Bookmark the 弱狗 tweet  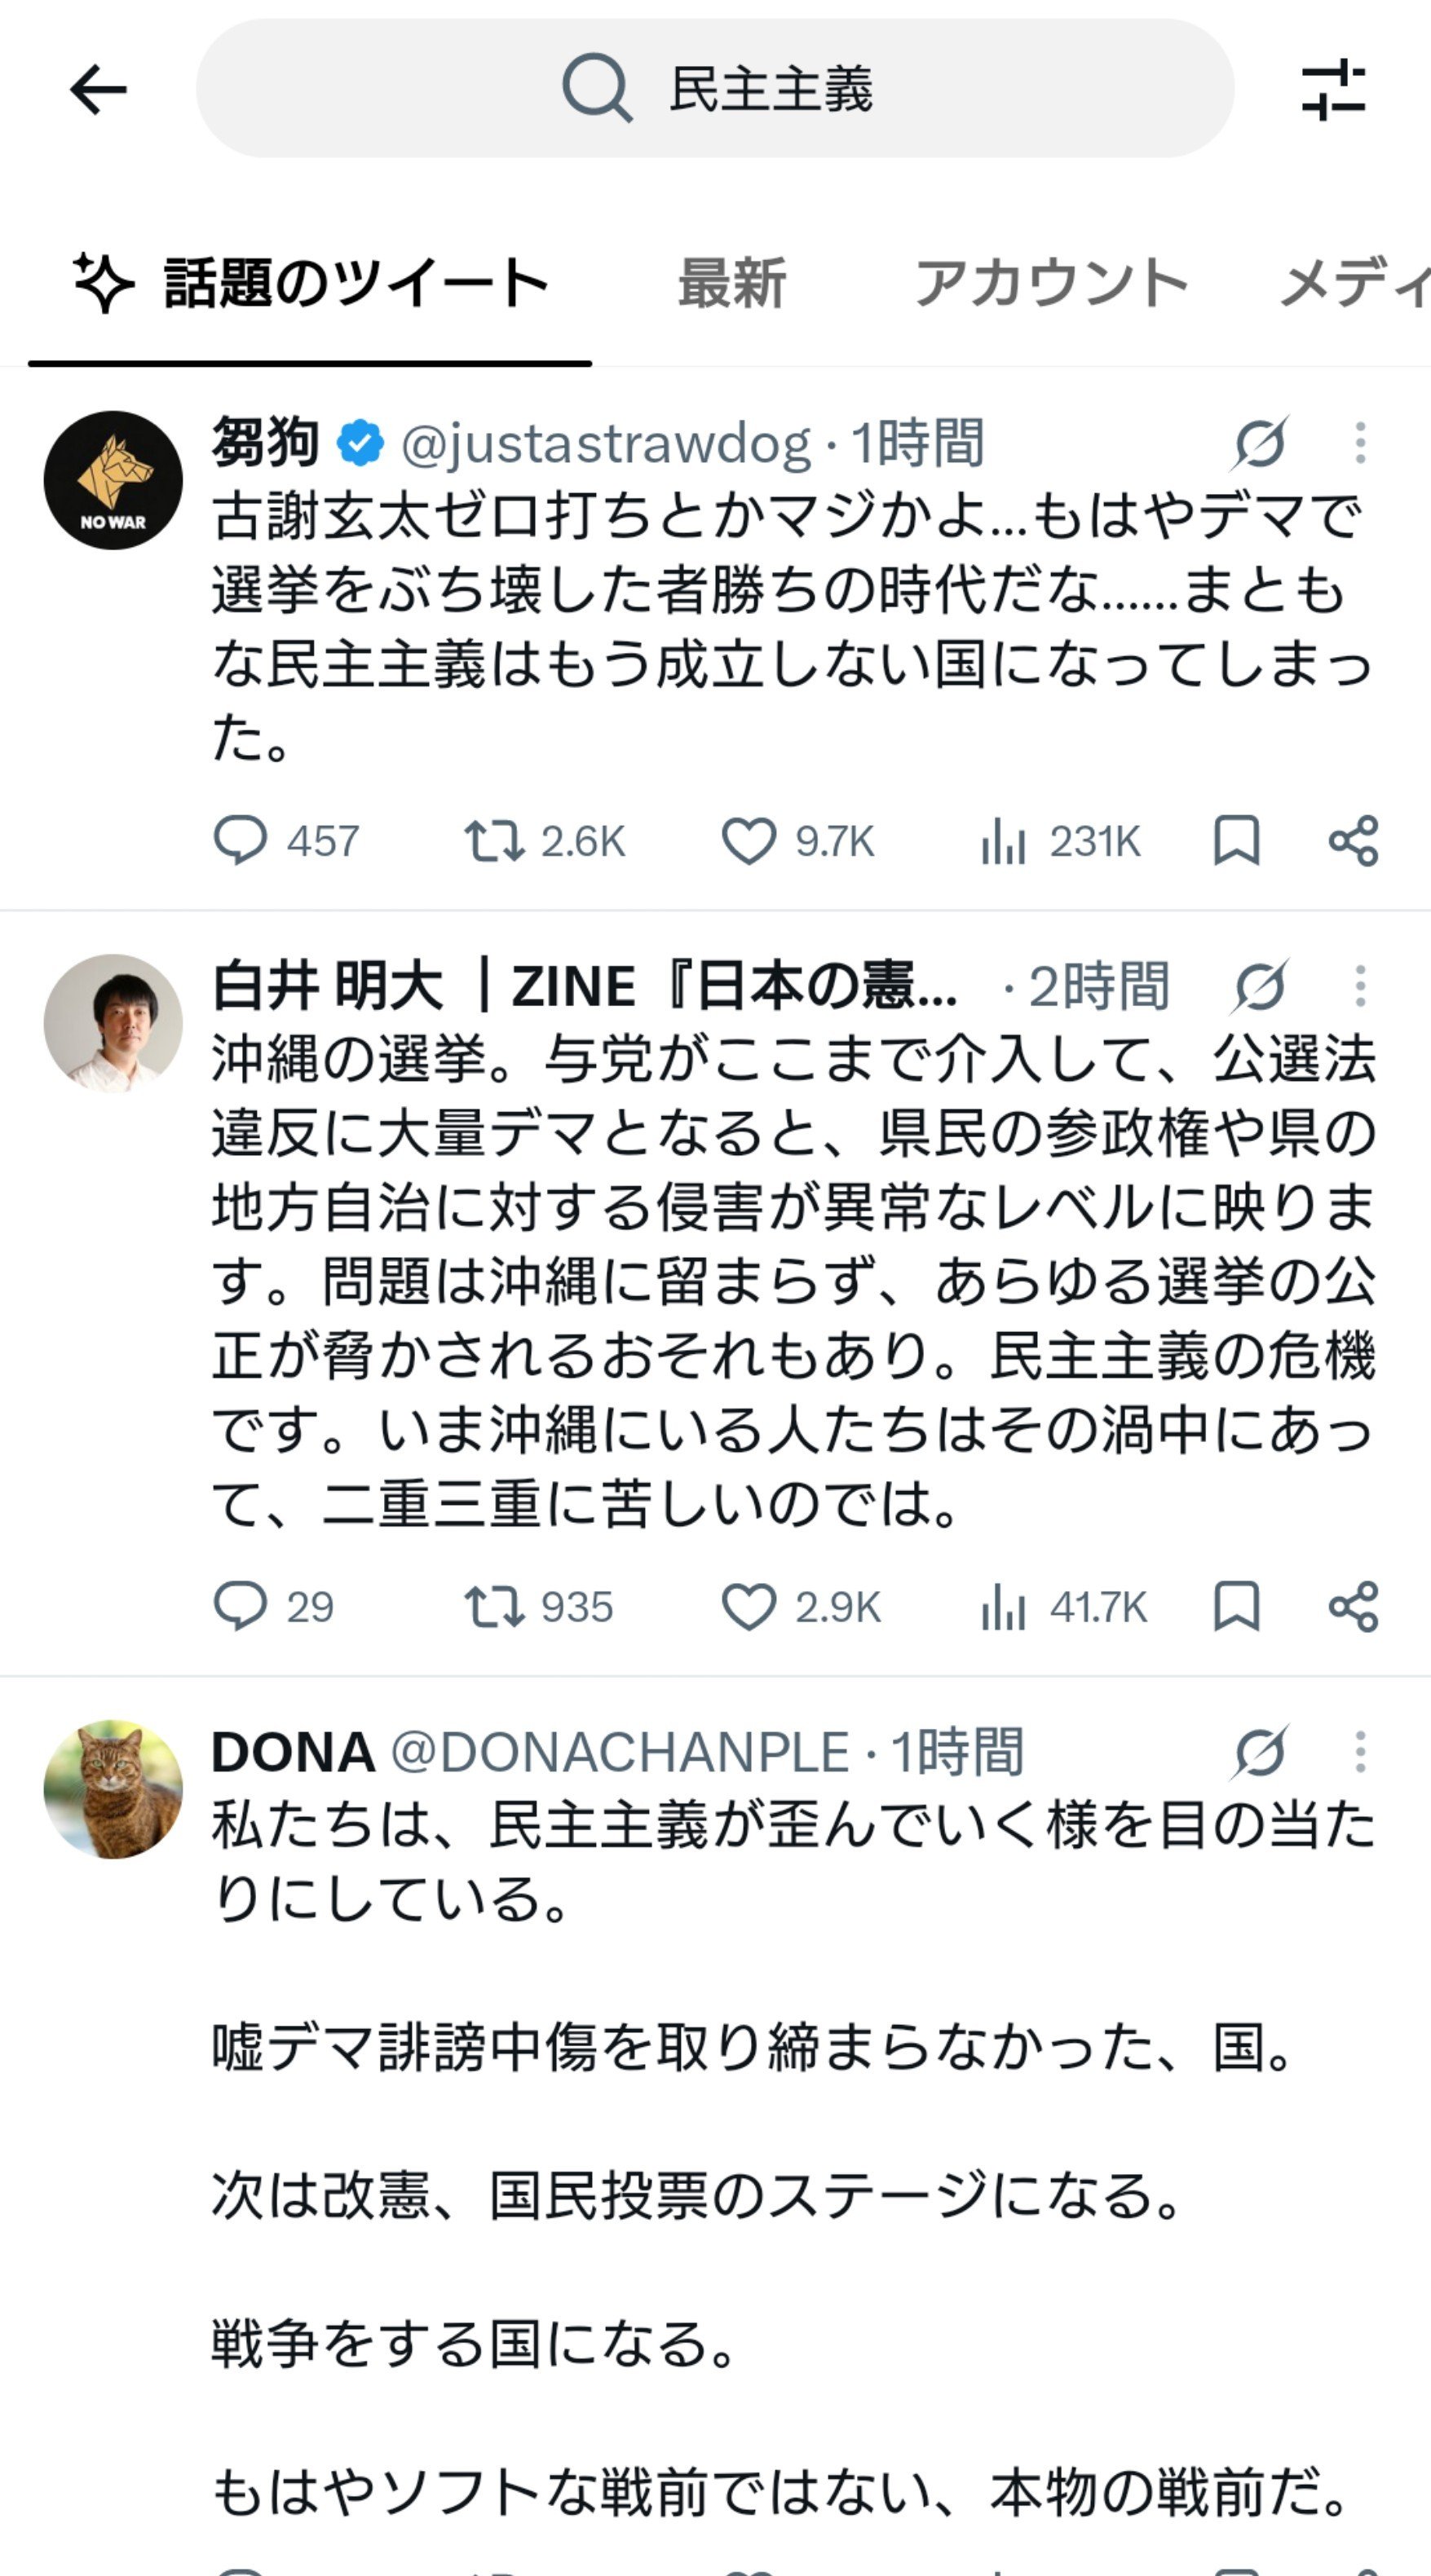click(1236, 840)
